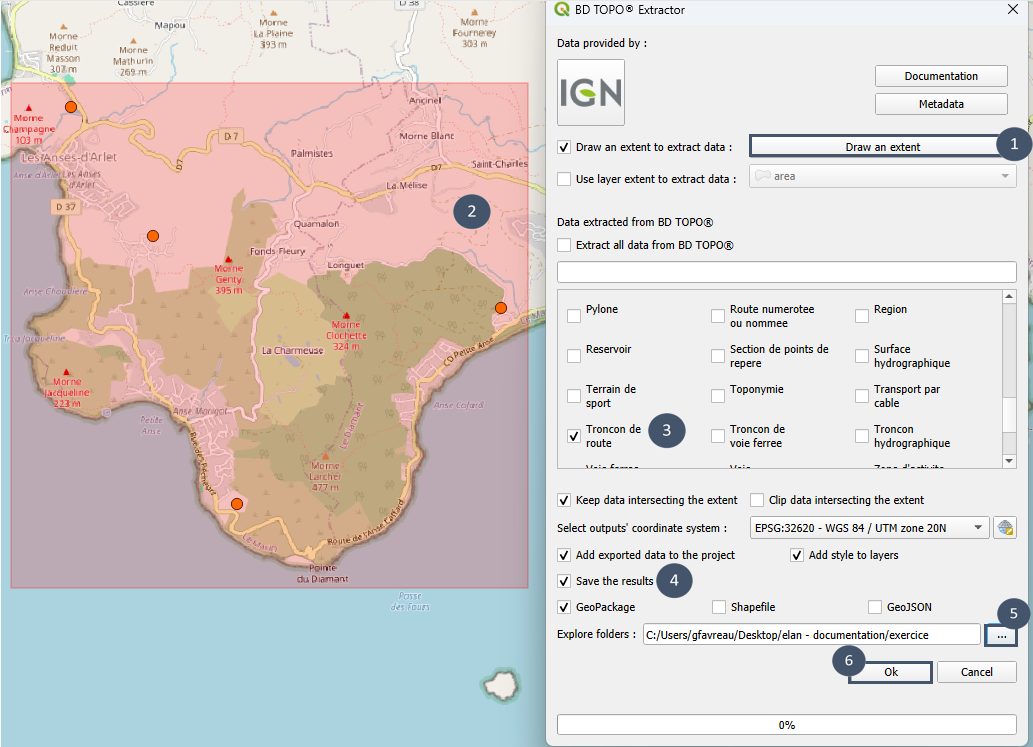
Task: Uncheck the Troncon de route checkbox
Action: click(574, 436)
